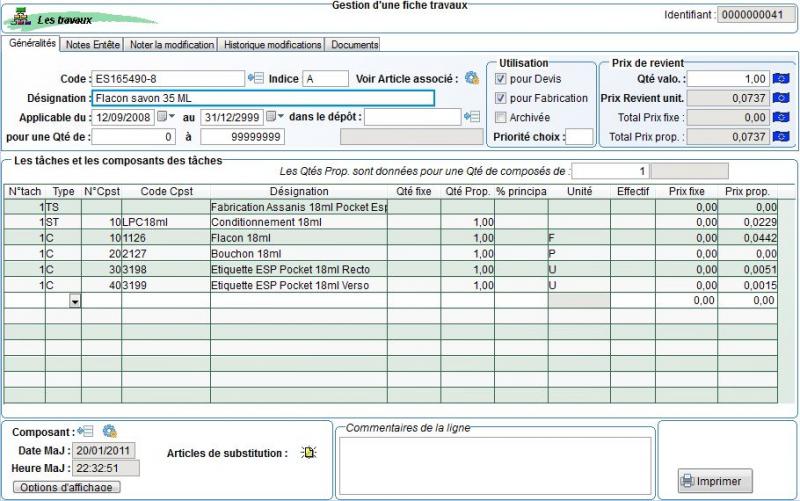Viewport: 800px width, 501px height.
Task: Click the Code field ES165490-8
Action: point(168,79)
